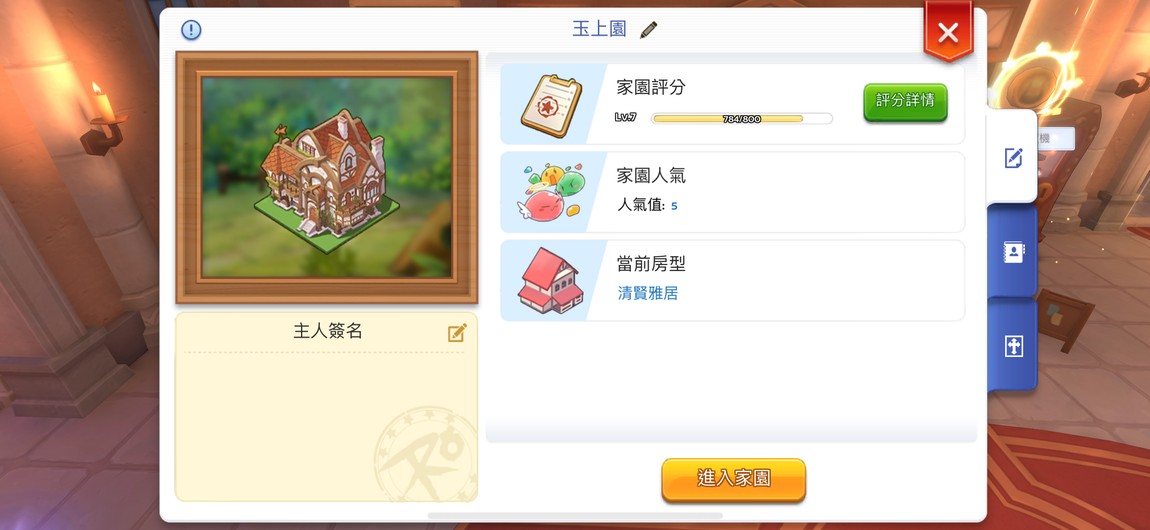Click the horizontal scrollbar at panel bottom

coord(574,516)
